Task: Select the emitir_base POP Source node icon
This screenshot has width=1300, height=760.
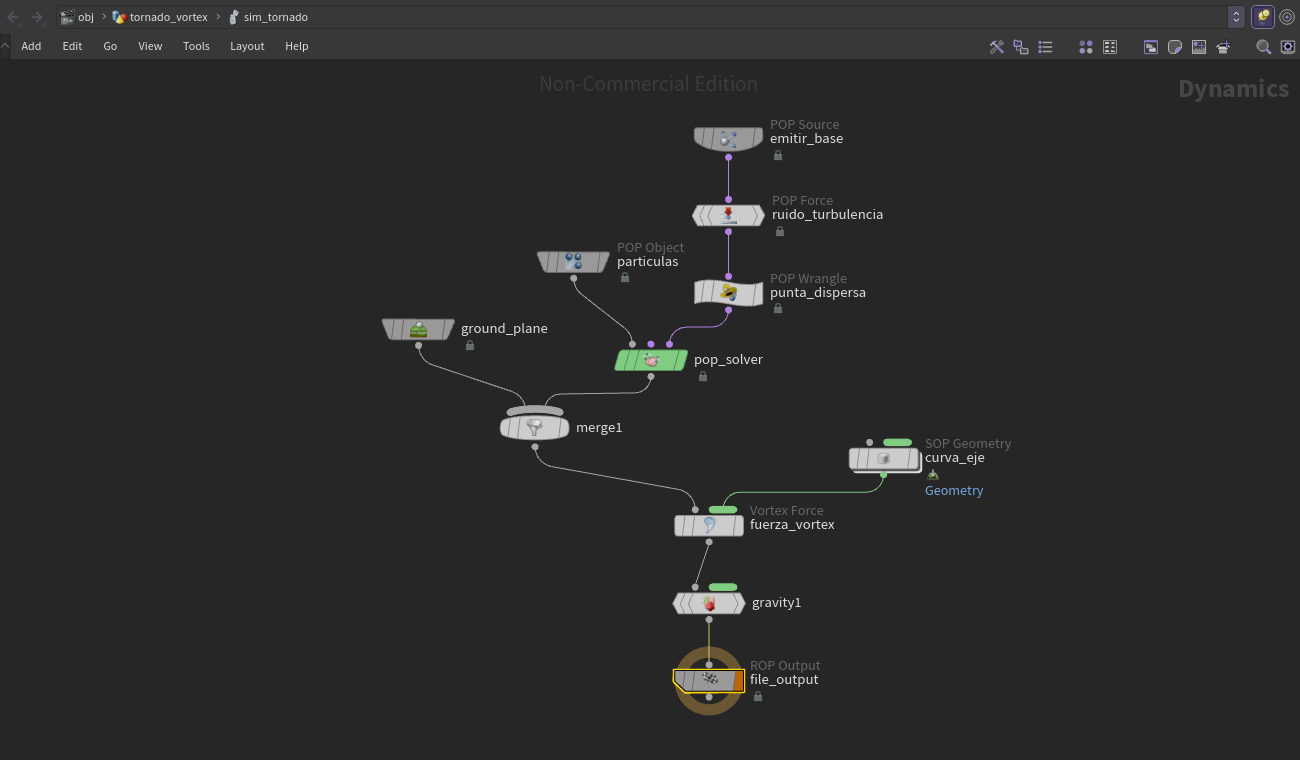Action: [x=728, y=139]
